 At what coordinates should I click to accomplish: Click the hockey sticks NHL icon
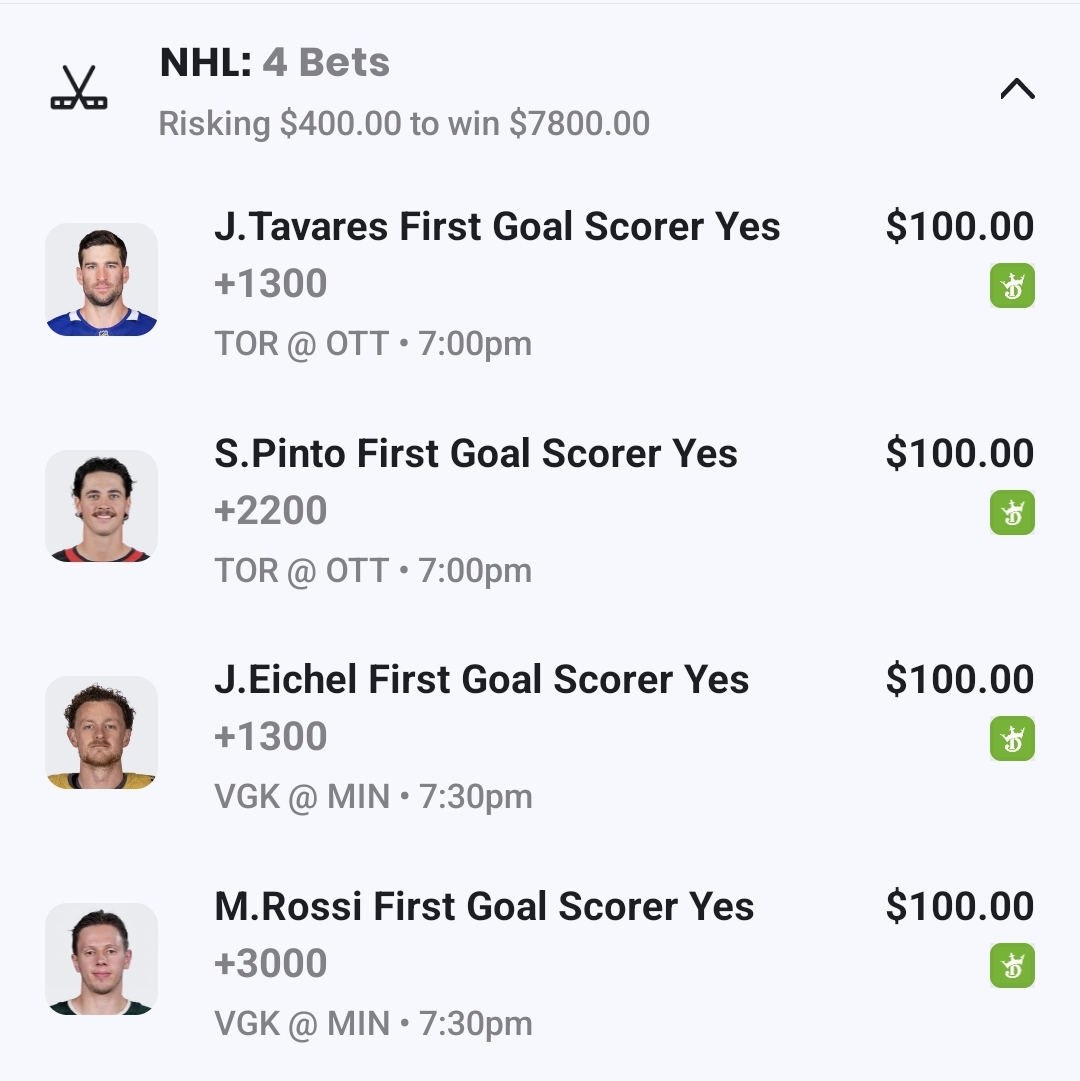[79, 89]
